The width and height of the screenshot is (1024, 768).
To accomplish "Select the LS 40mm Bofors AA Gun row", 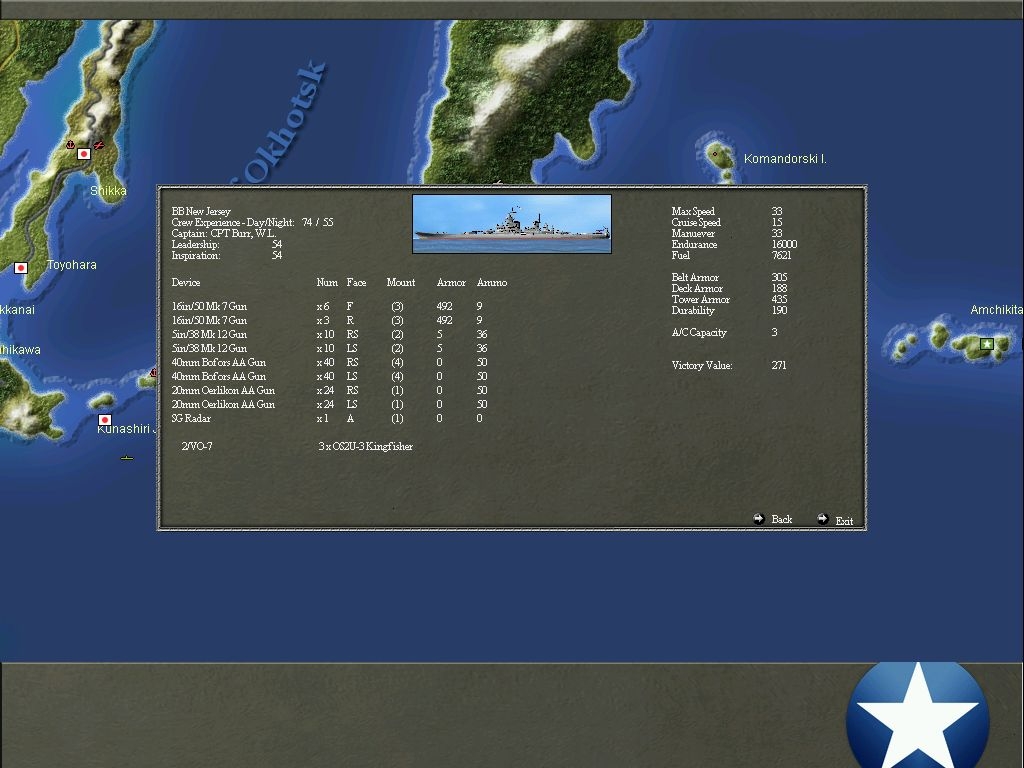I will [329, 376].
